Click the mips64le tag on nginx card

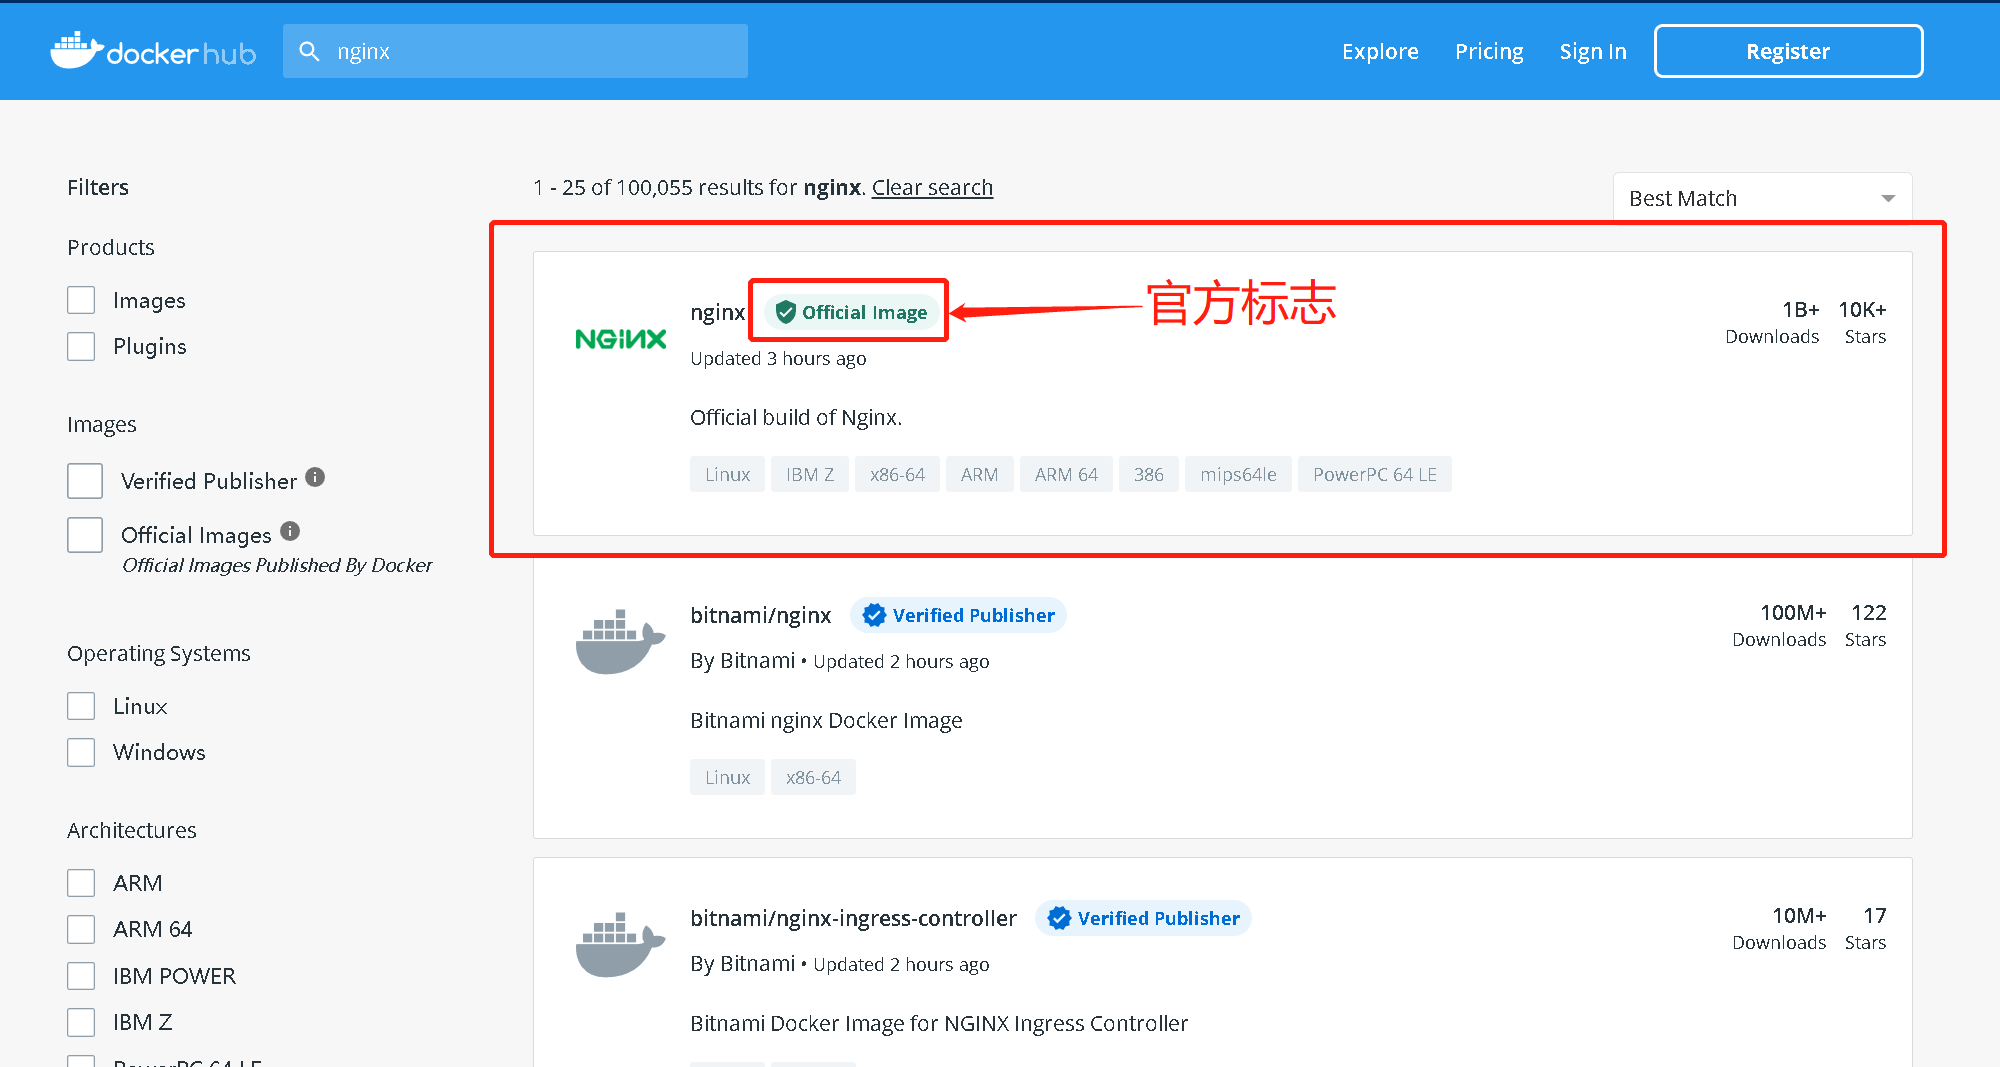pos(1238,474)
